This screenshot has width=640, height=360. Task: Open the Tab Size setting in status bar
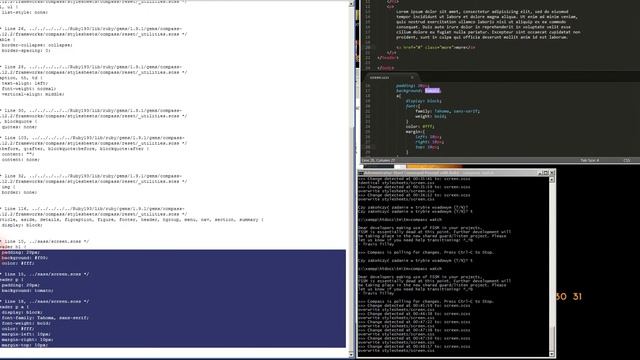[x=590, y=160]
